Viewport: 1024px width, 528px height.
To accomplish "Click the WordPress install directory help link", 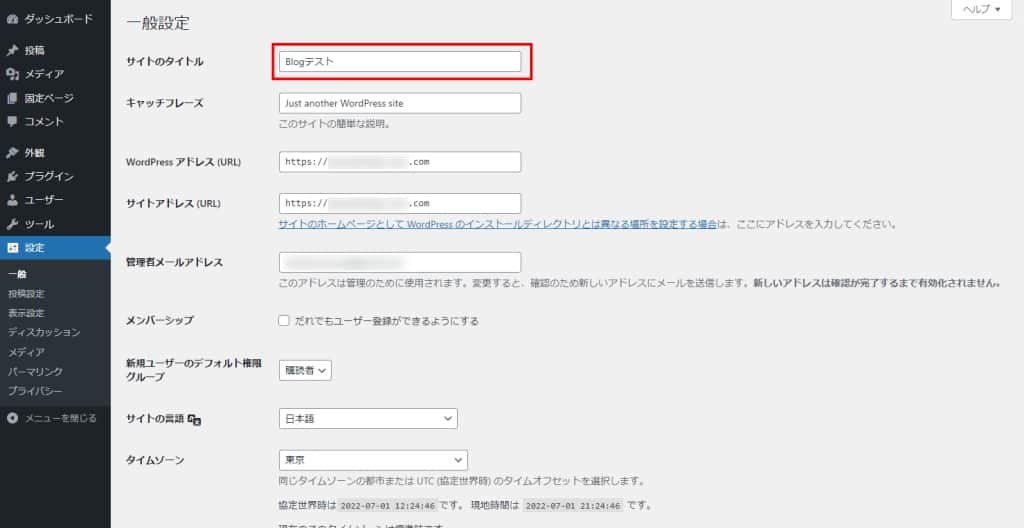I will click(x=497, y=225).
